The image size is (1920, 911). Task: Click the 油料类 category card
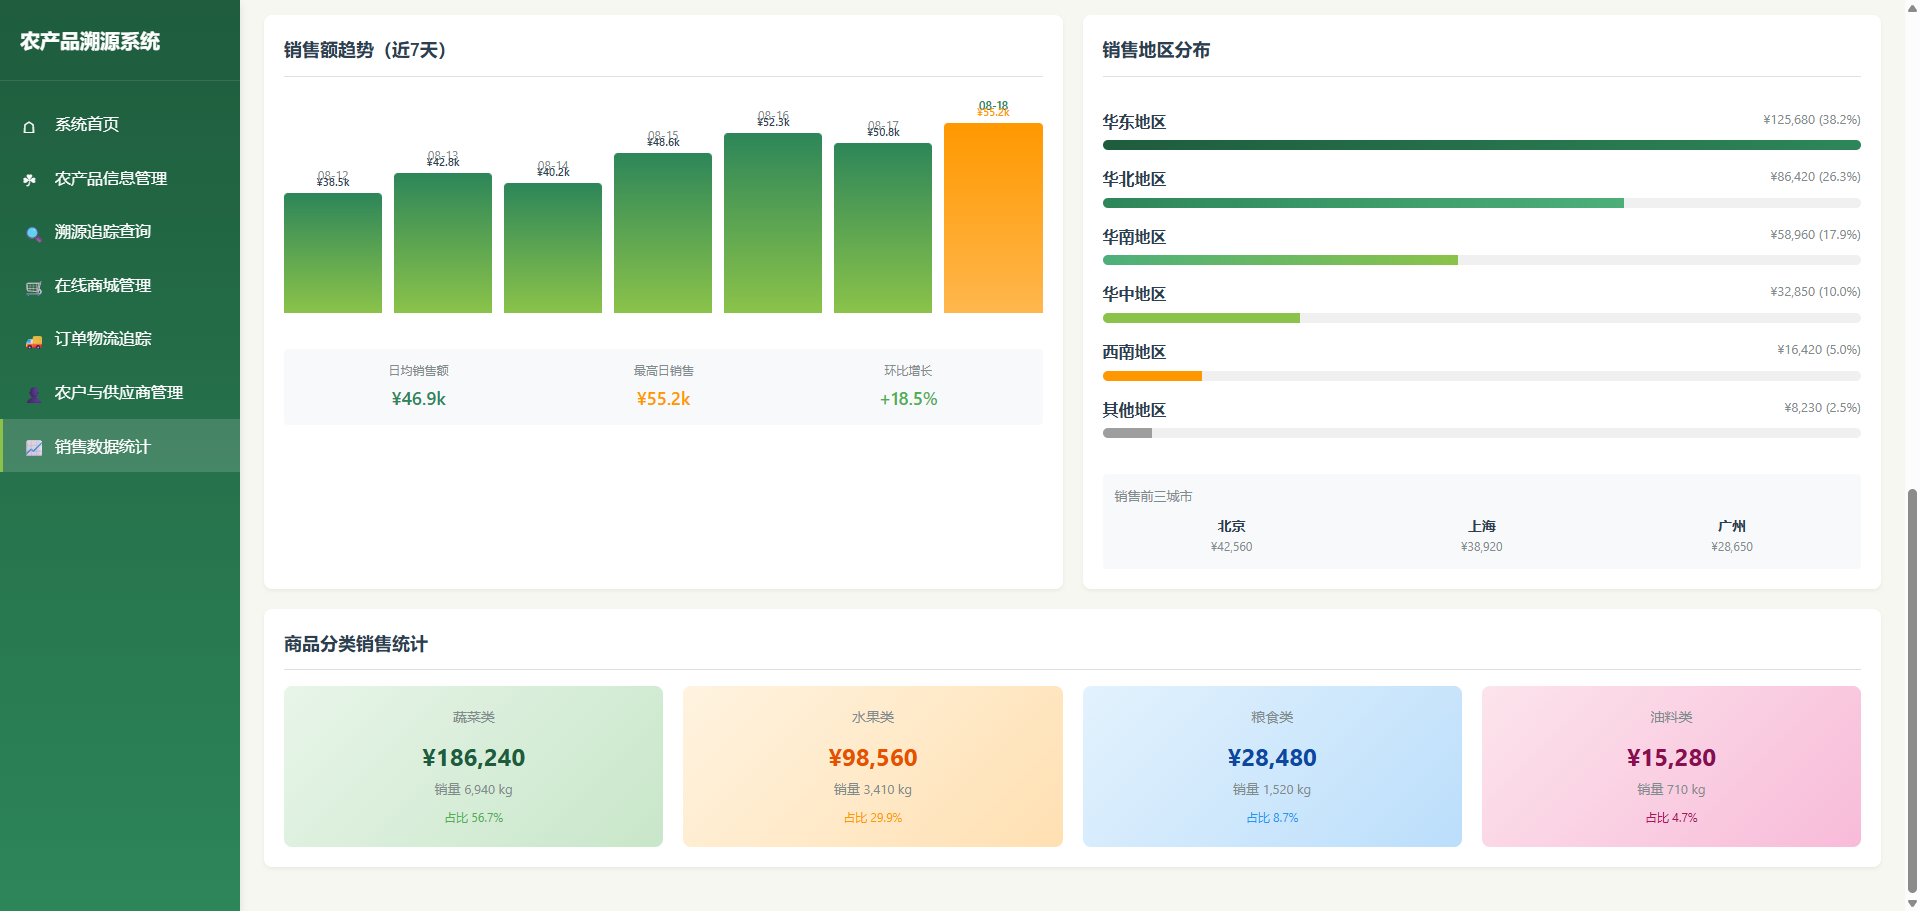[x=1671, y=766]
